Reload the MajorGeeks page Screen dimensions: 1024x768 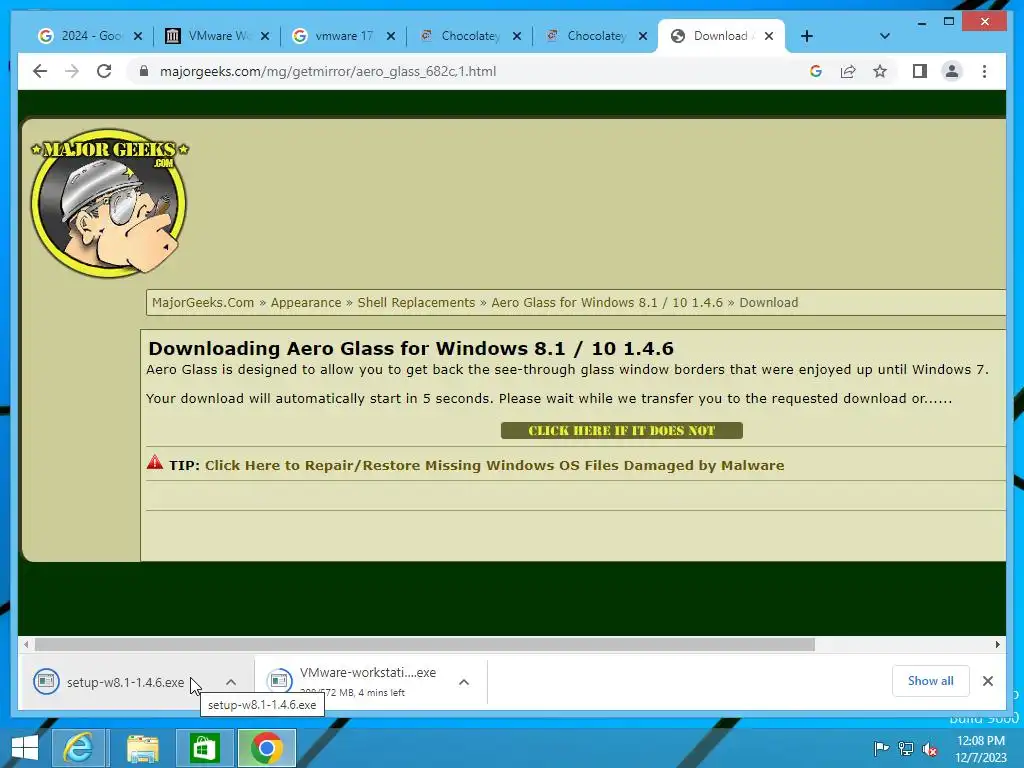pos(104,71)
